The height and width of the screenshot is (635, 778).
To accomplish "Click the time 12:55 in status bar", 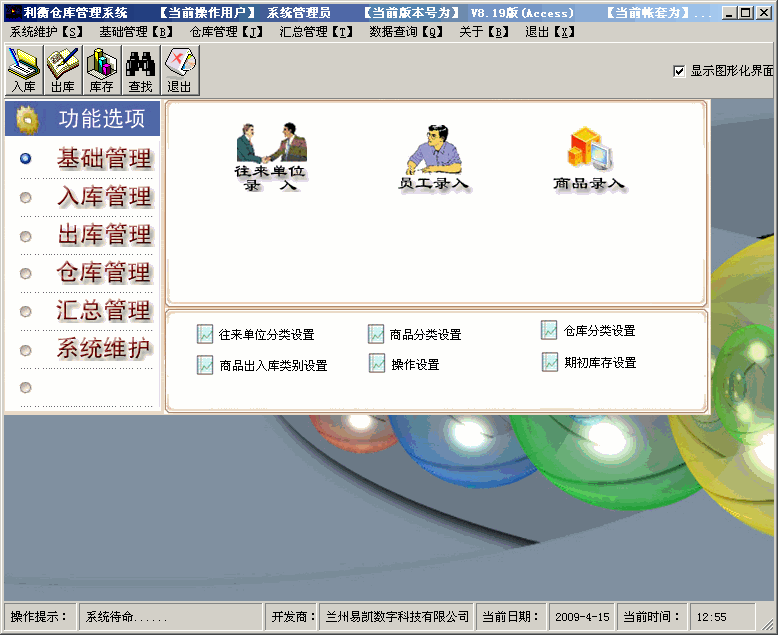I will pos(711,617).
